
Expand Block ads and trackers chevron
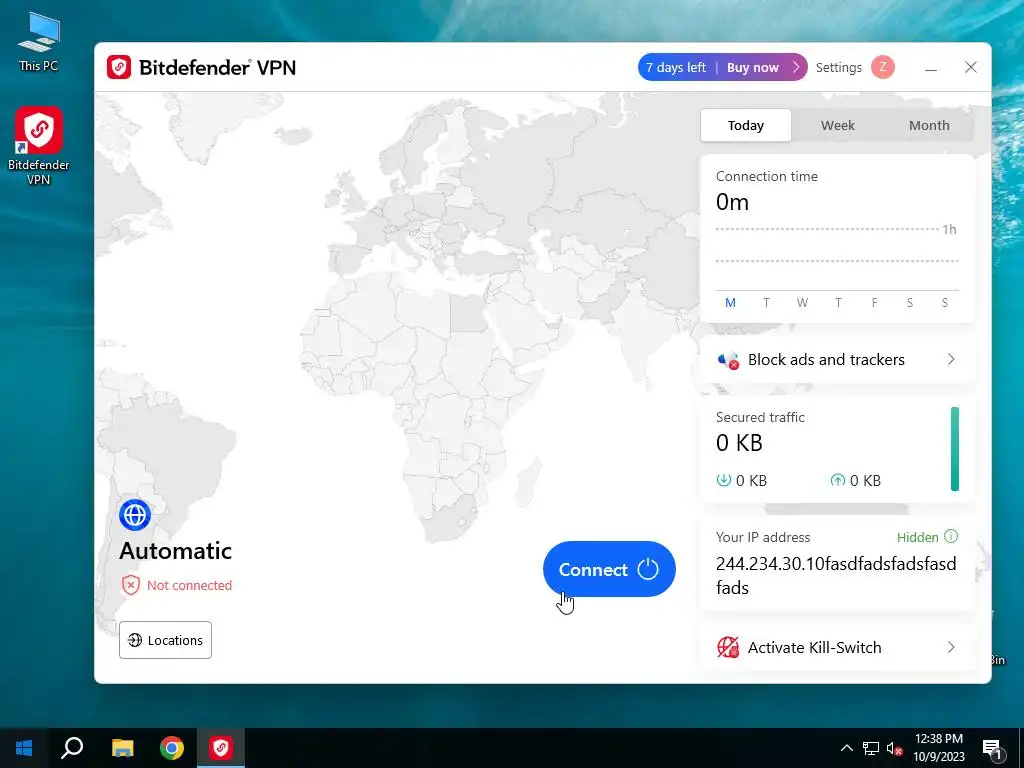[951, 360]
